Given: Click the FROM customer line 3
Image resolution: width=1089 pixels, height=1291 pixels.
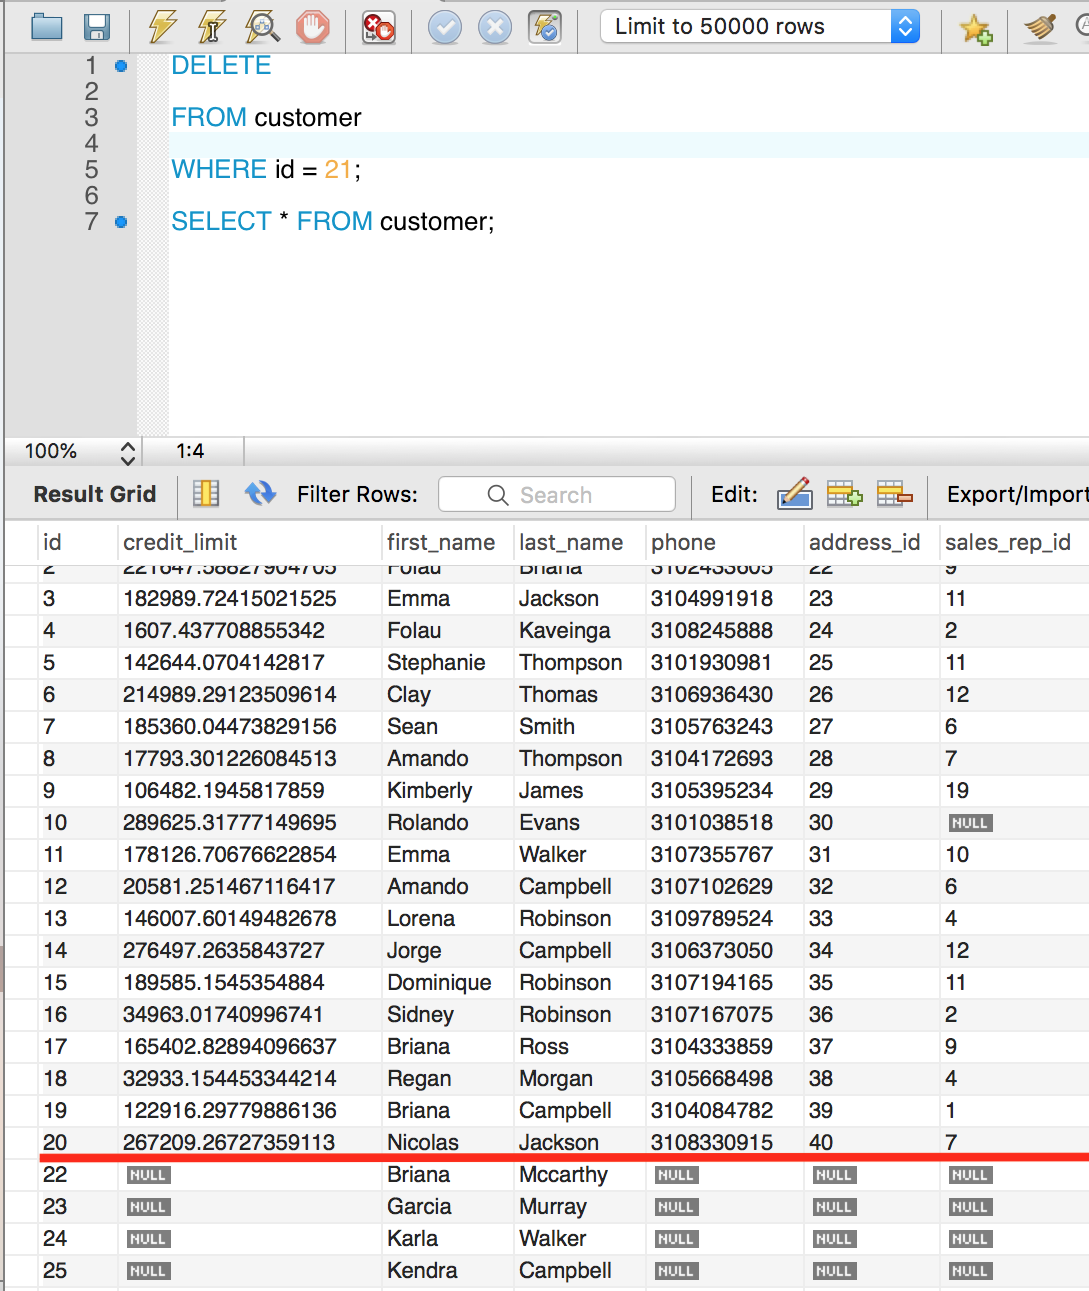Looking at the screenshot, I should click(266, 117).
